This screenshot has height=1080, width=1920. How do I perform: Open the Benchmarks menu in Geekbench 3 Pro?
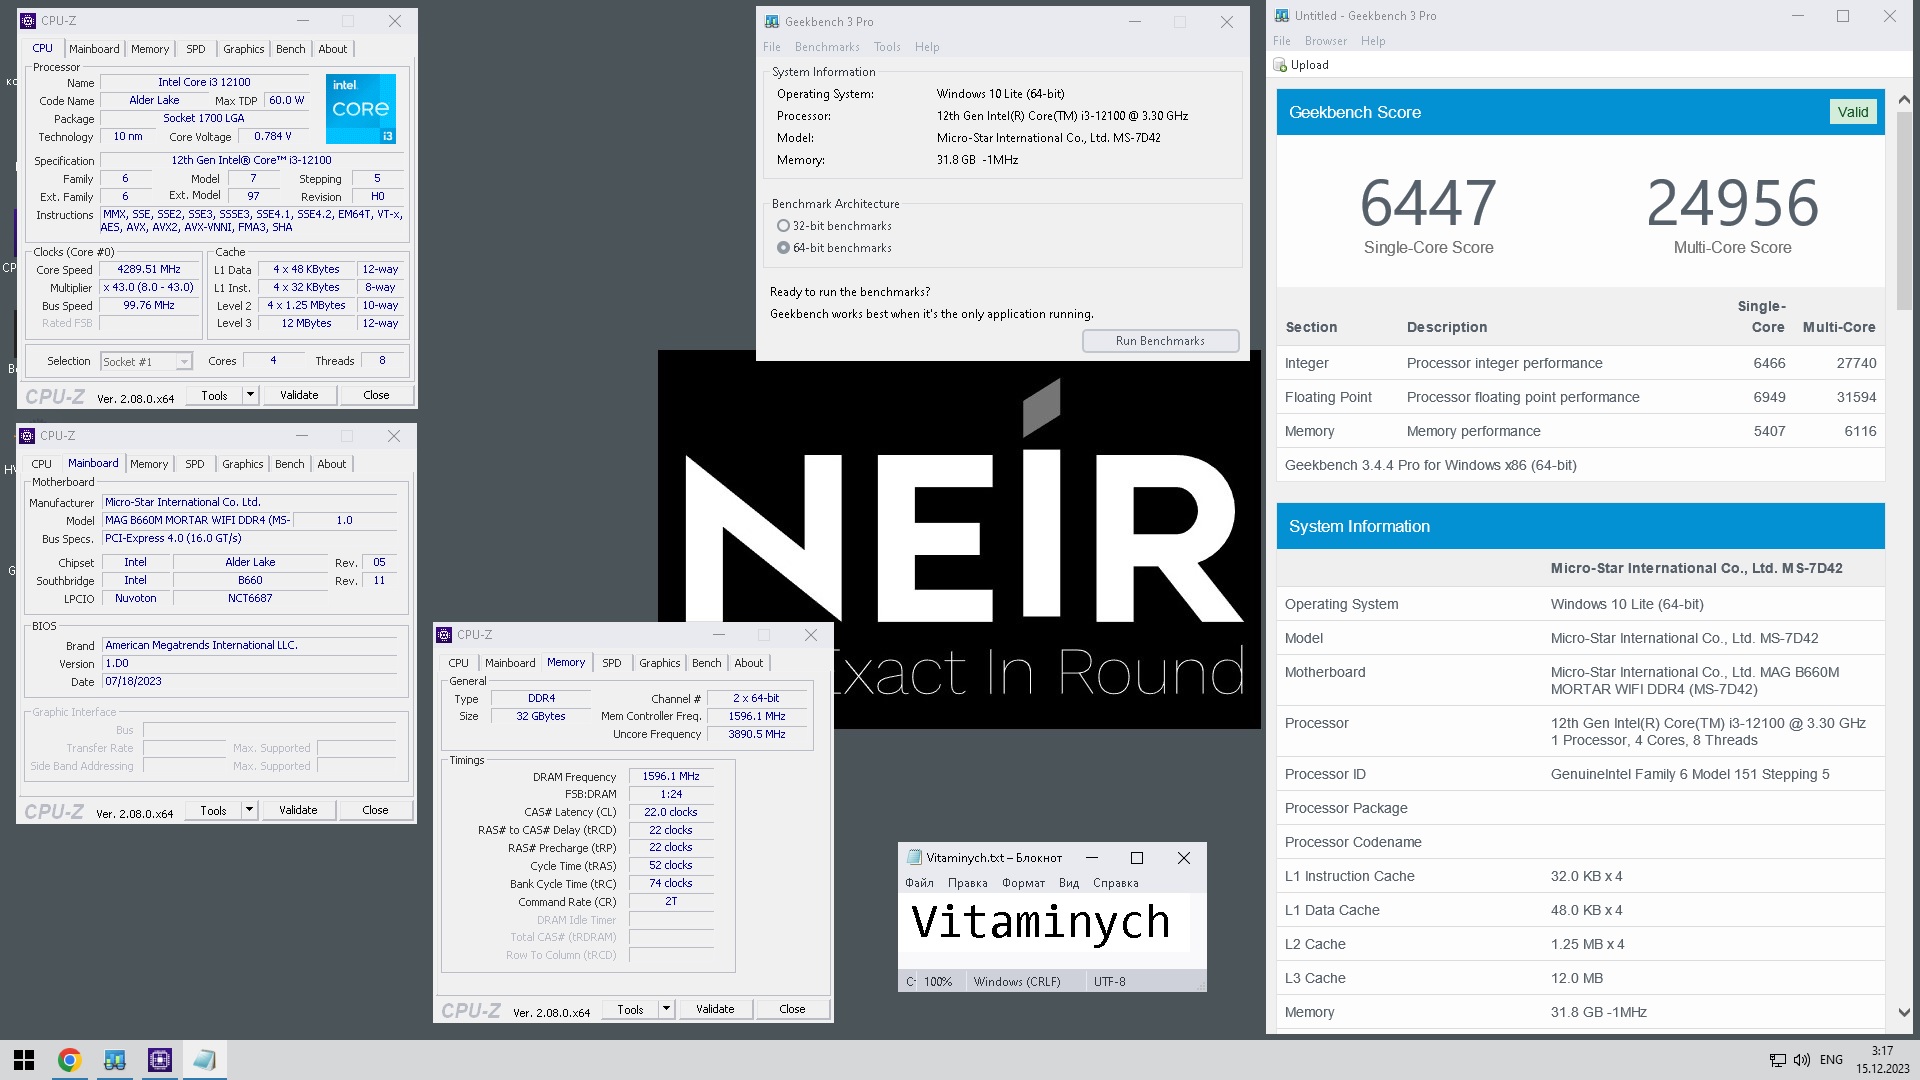(827, 47)
